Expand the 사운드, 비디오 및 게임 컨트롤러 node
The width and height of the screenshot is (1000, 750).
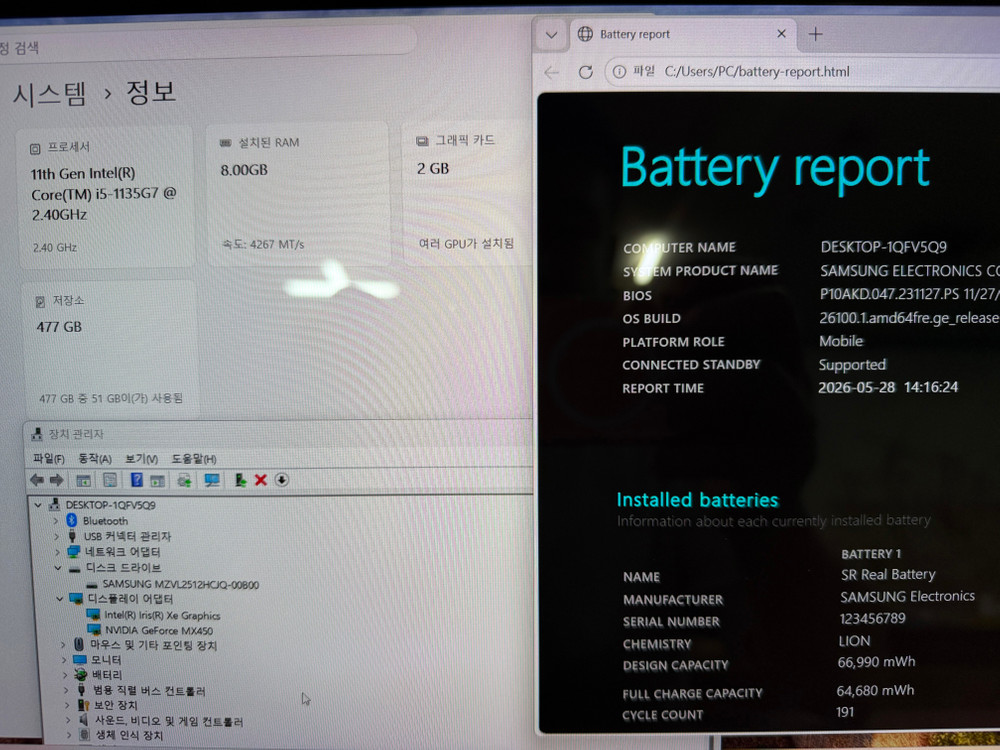tap(69, 721)
